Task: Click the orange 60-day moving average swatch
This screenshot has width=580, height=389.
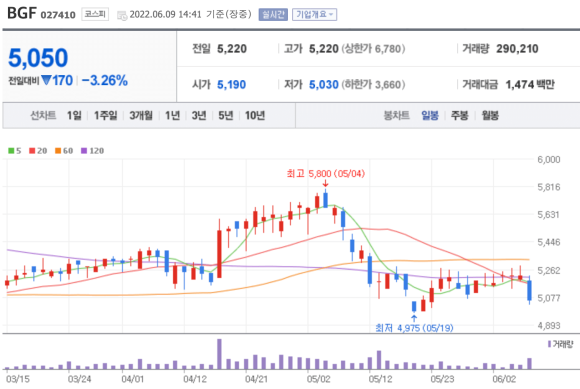Action: pyautogui.click(x=58, y=151)
